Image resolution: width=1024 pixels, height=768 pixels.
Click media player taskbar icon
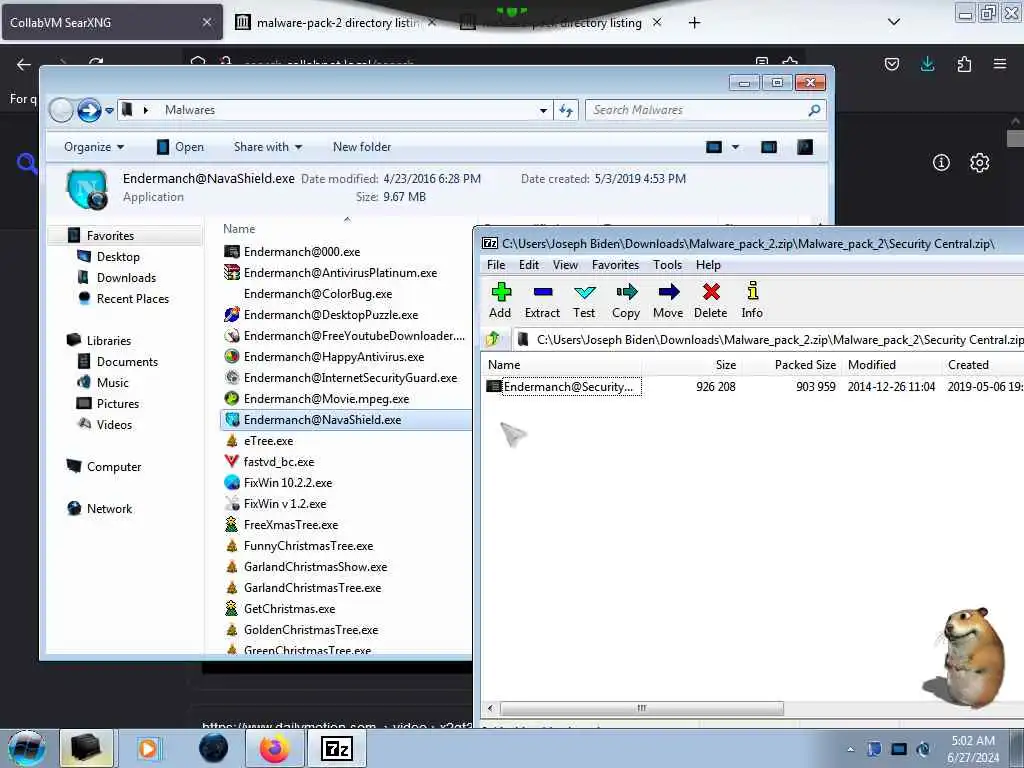(x=148, y=748)
